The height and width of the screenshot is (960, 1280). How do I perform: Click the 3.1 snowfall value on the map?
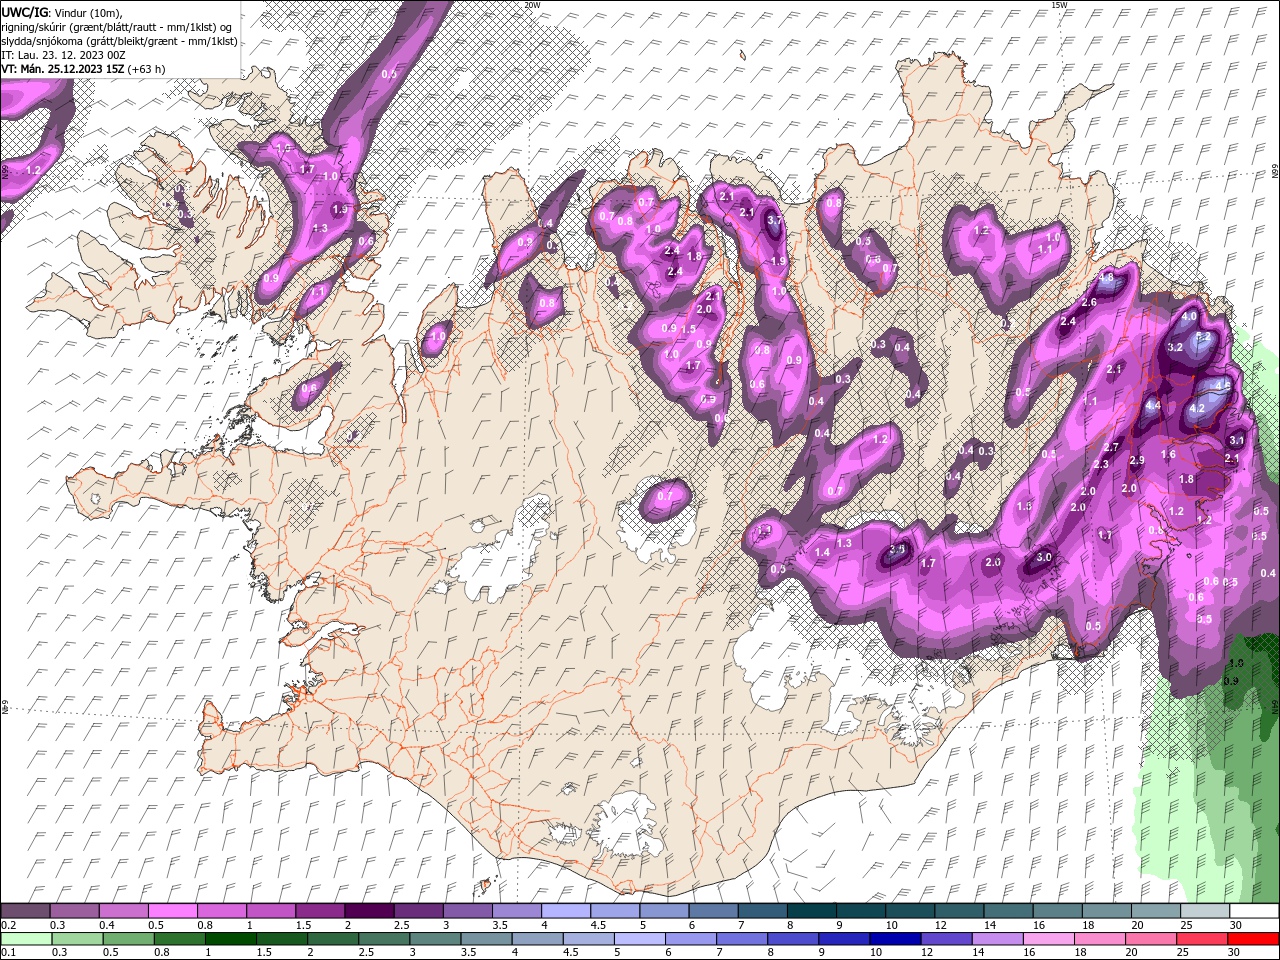1236,441
